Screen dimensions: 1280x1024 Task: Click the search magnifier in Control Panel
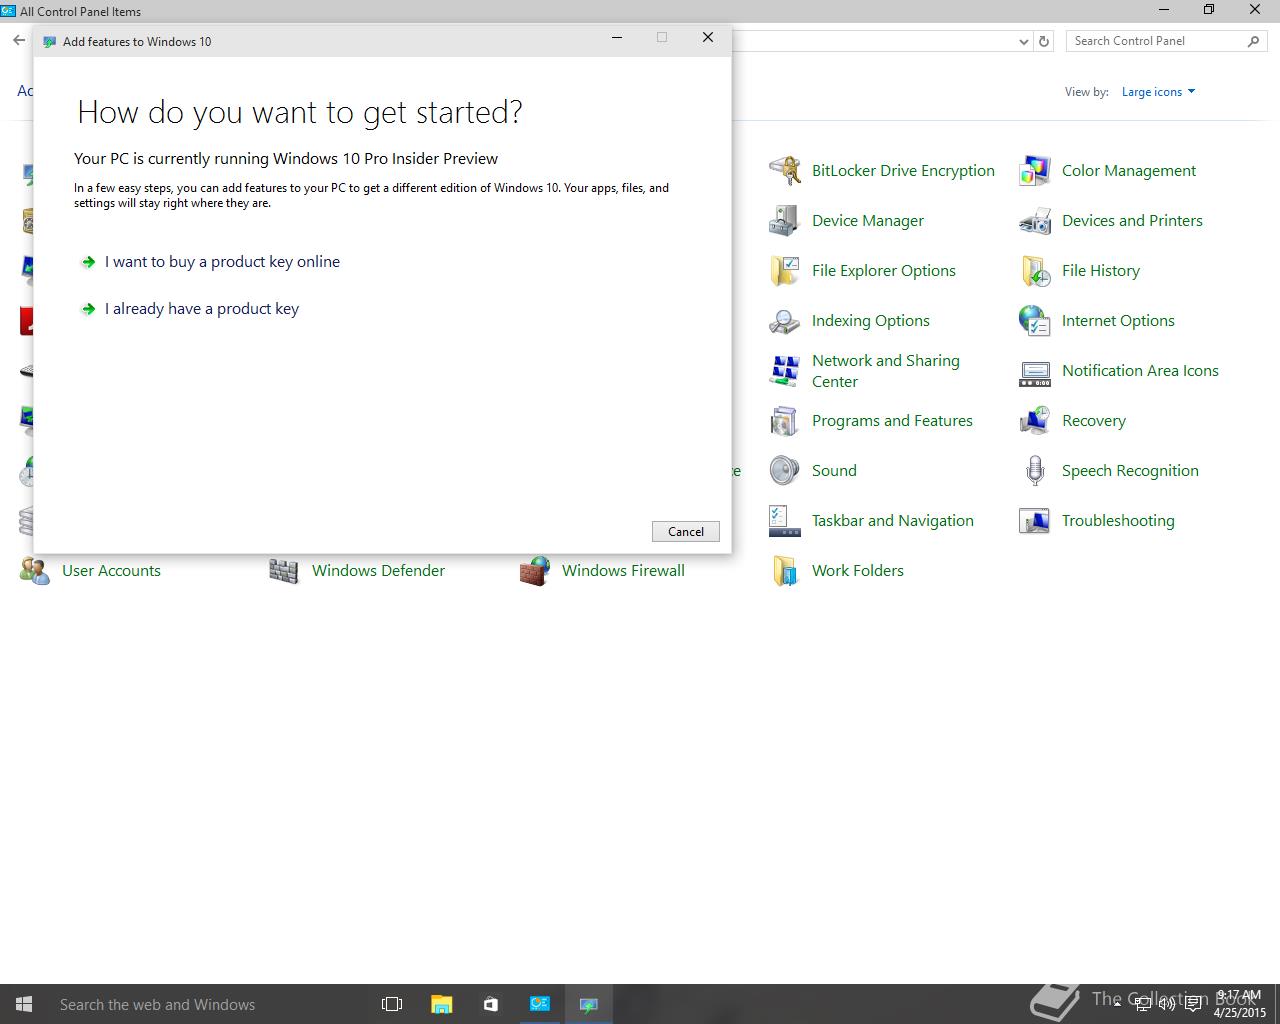pos(1253,41)
